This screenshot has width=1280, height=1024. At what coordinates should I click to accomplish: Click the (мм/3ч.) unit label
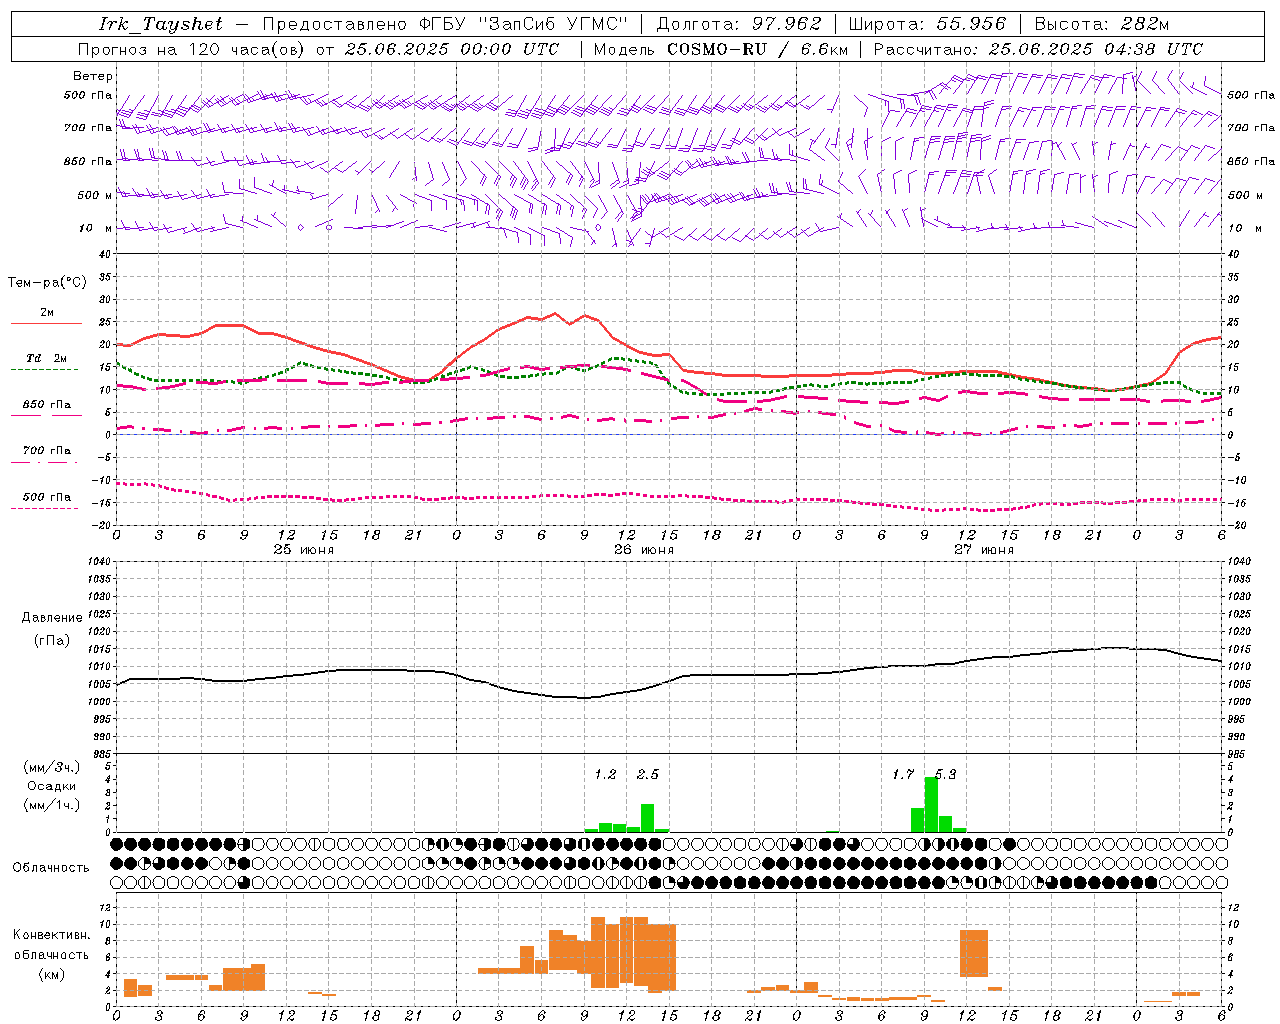[52, 767]
